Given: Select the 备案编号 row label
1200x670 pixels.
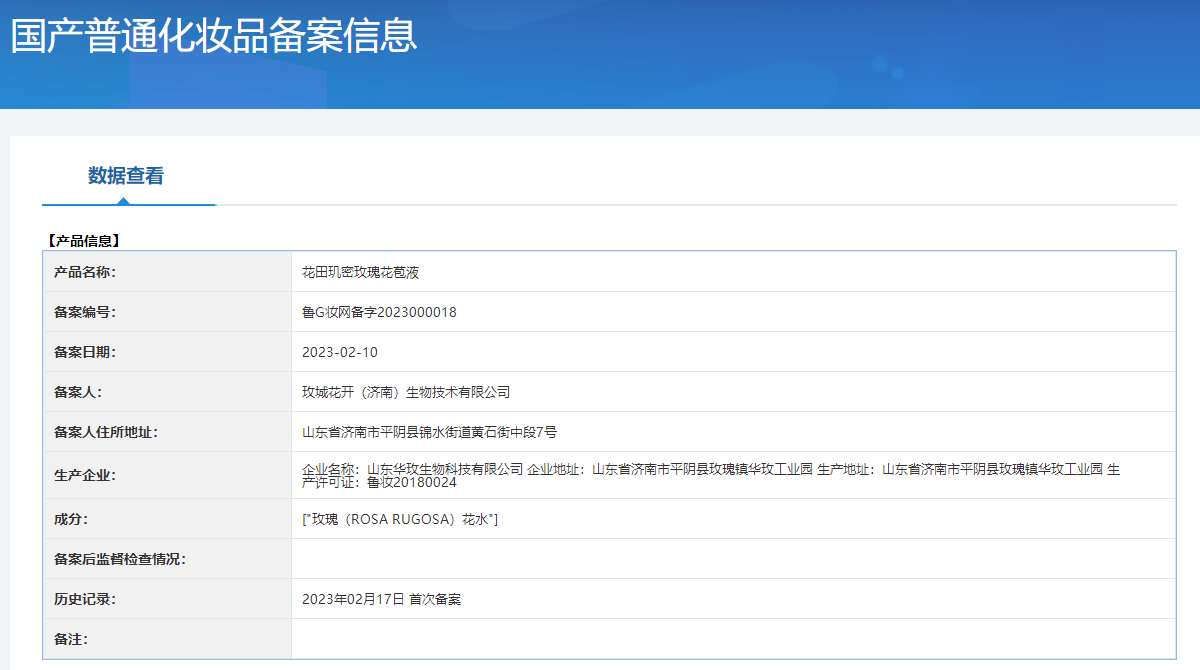Looking at the screenshot, I should [85, 312].
